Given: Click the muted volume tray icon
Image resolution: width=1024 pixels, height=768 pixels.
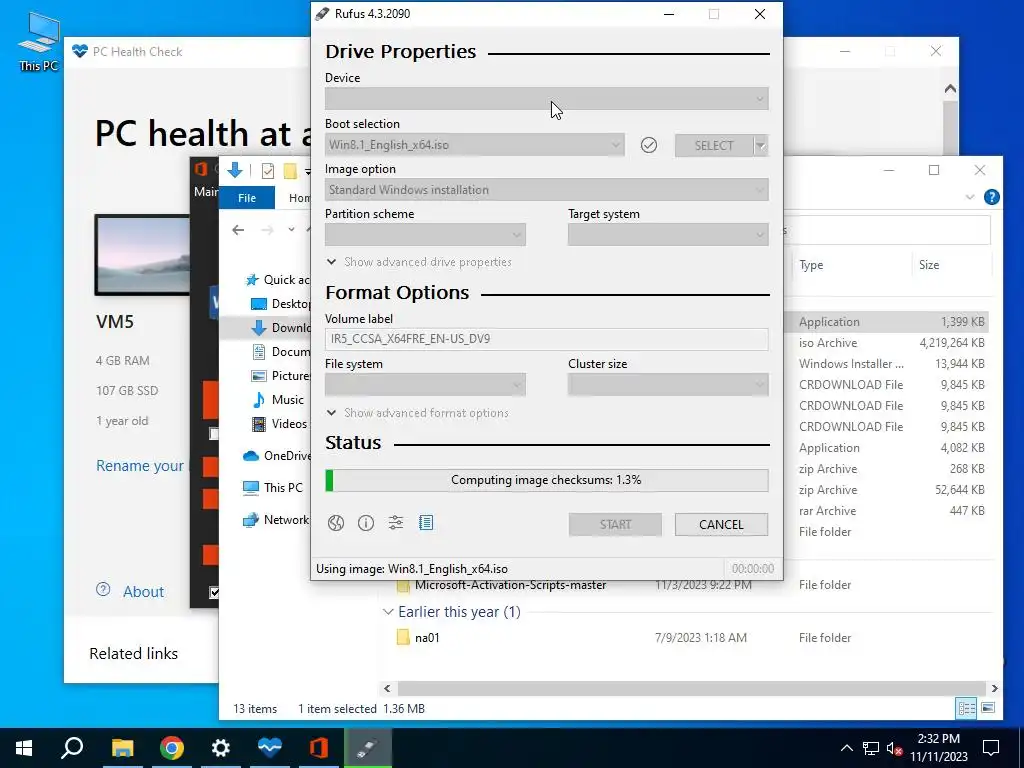Looking at the screenshot, I should 895,748.
